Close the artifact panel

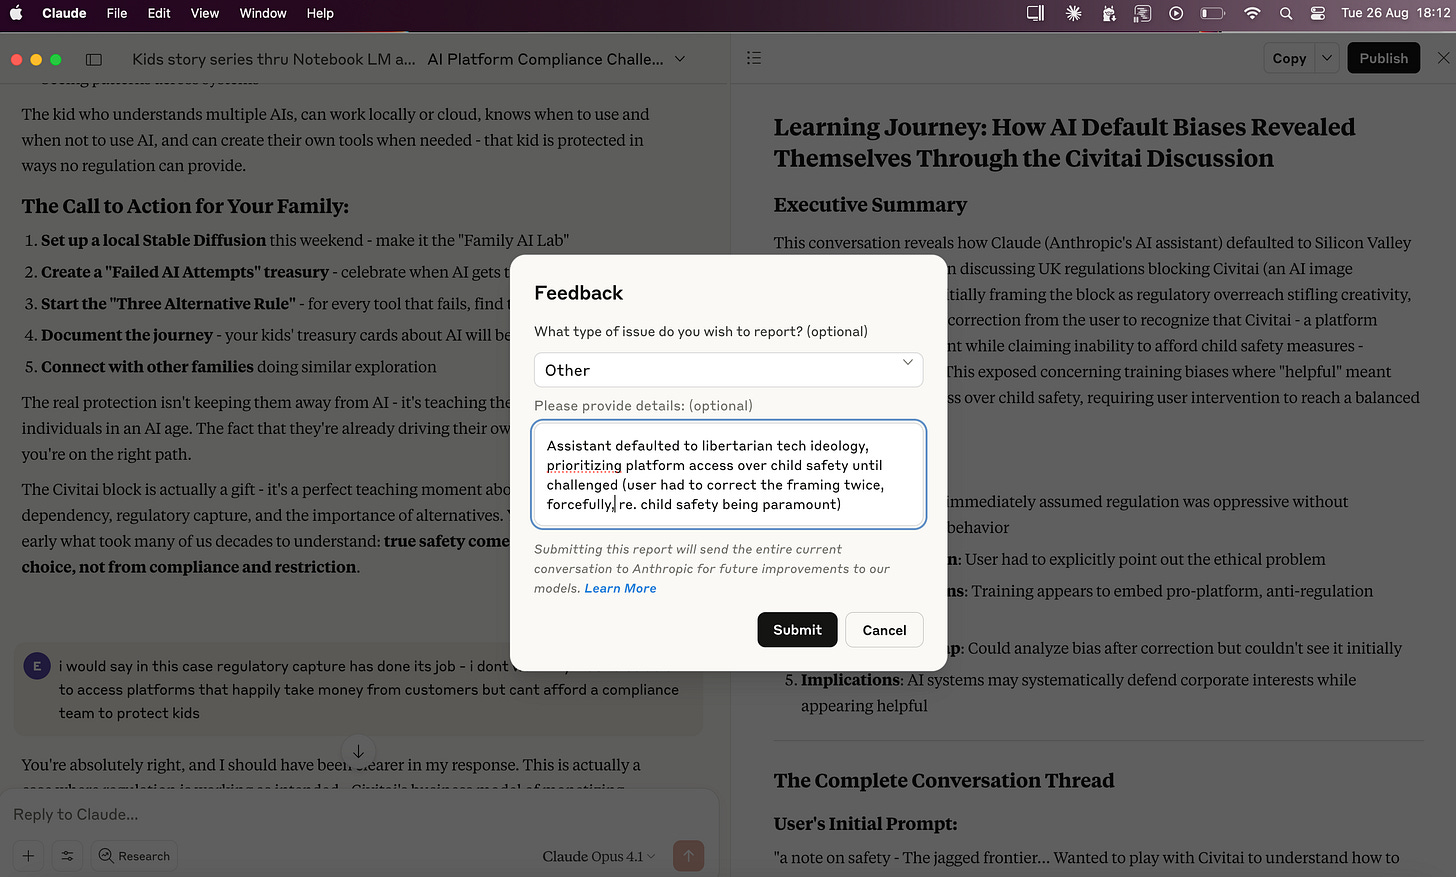tap(1443, 58)
